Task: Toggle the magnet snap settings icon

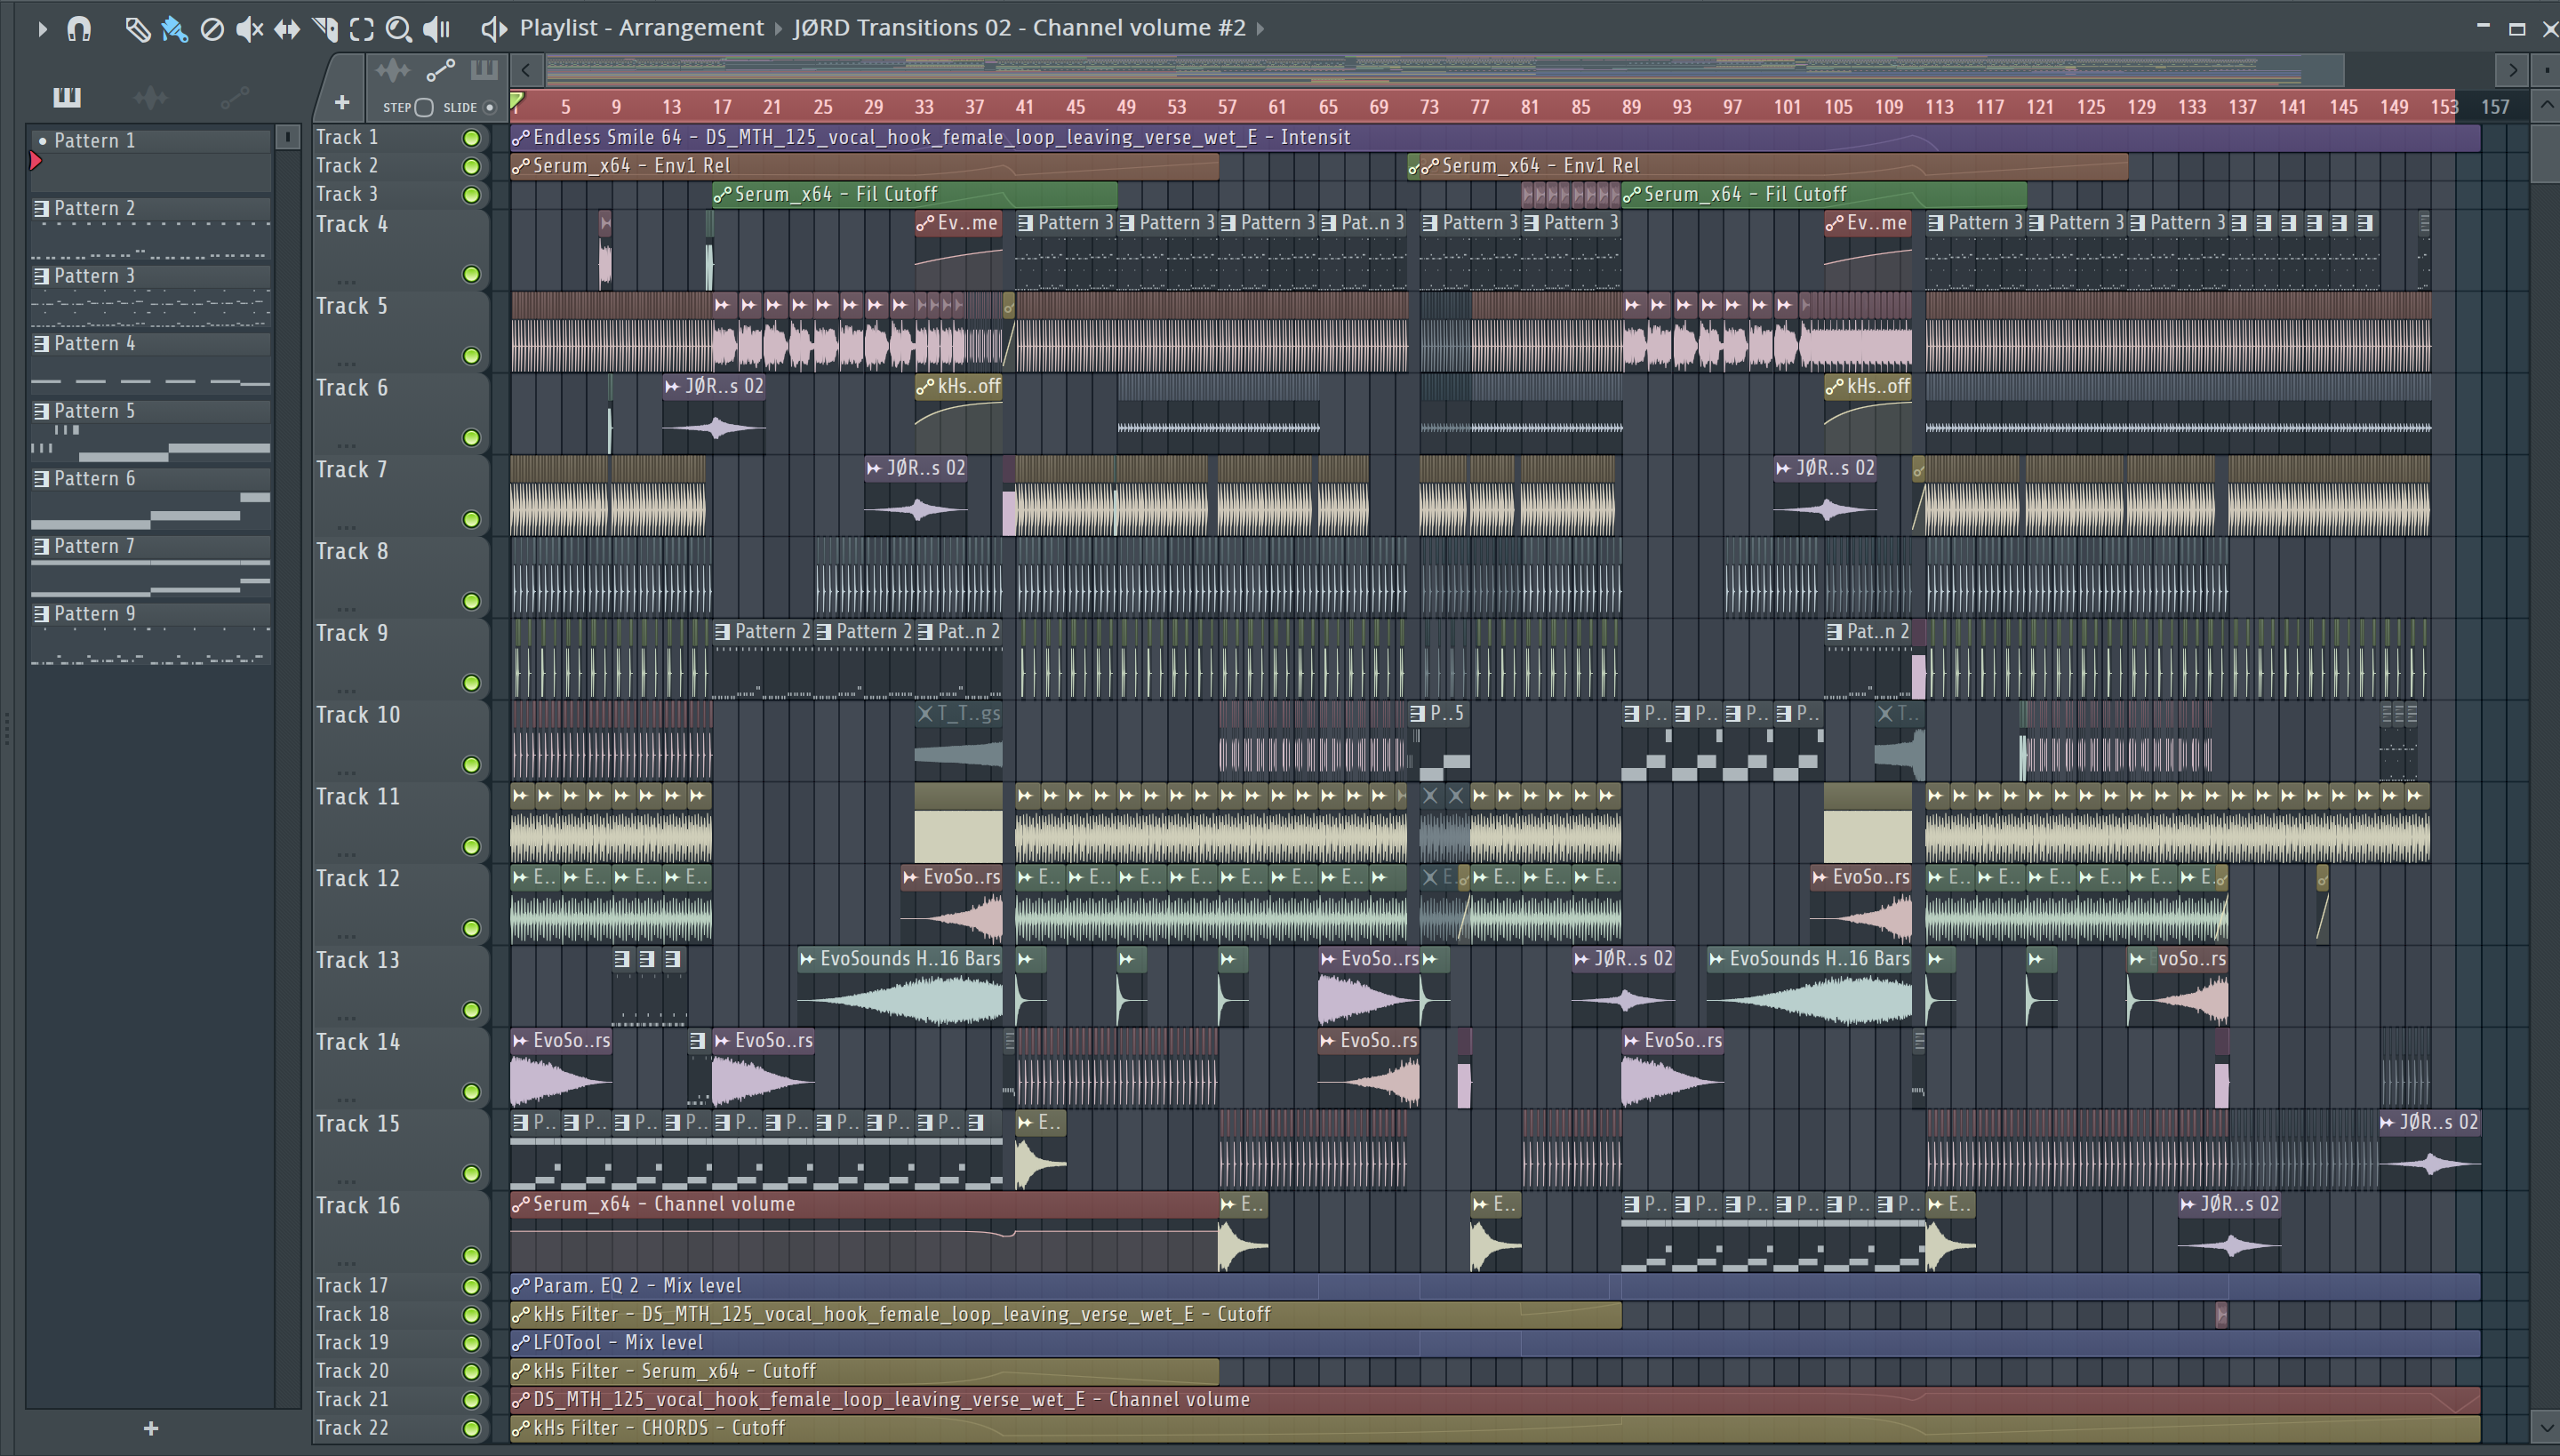Action: 79,29
